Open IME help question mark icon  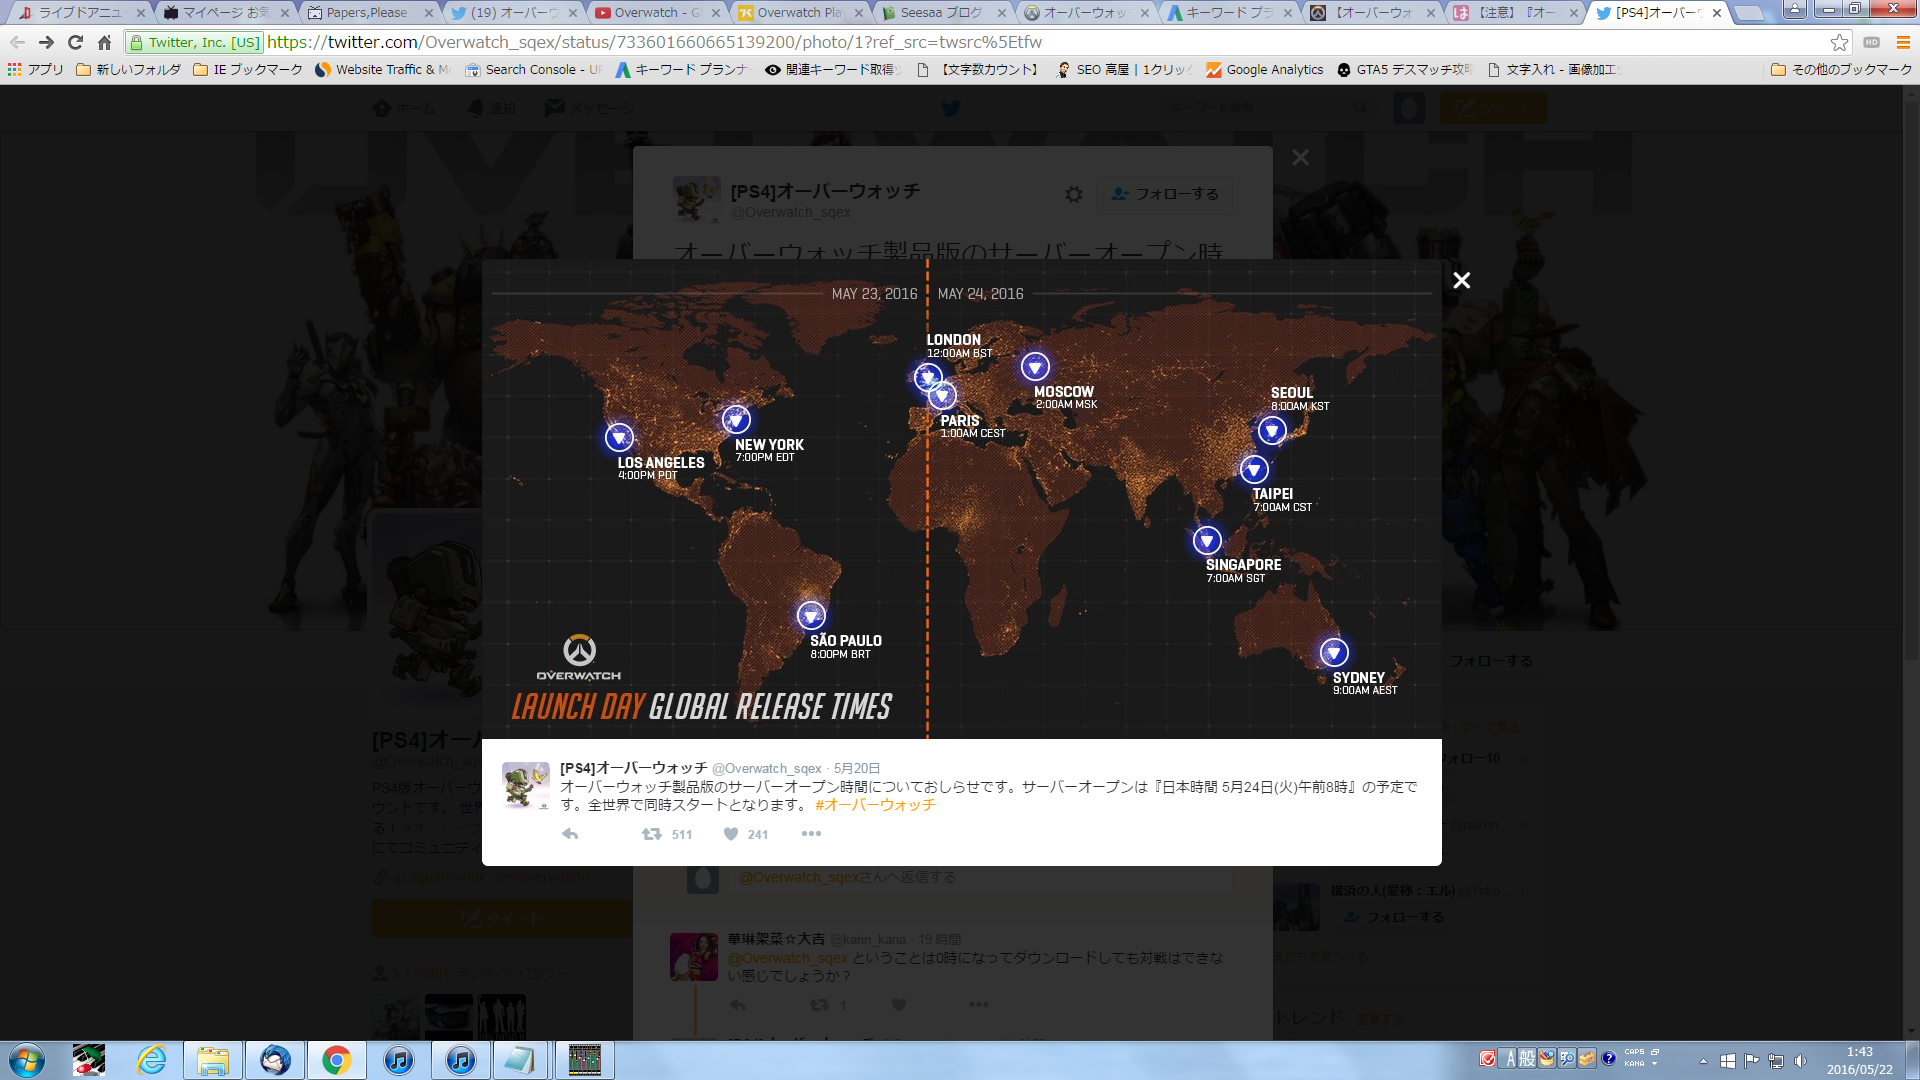(1608, 1058)
